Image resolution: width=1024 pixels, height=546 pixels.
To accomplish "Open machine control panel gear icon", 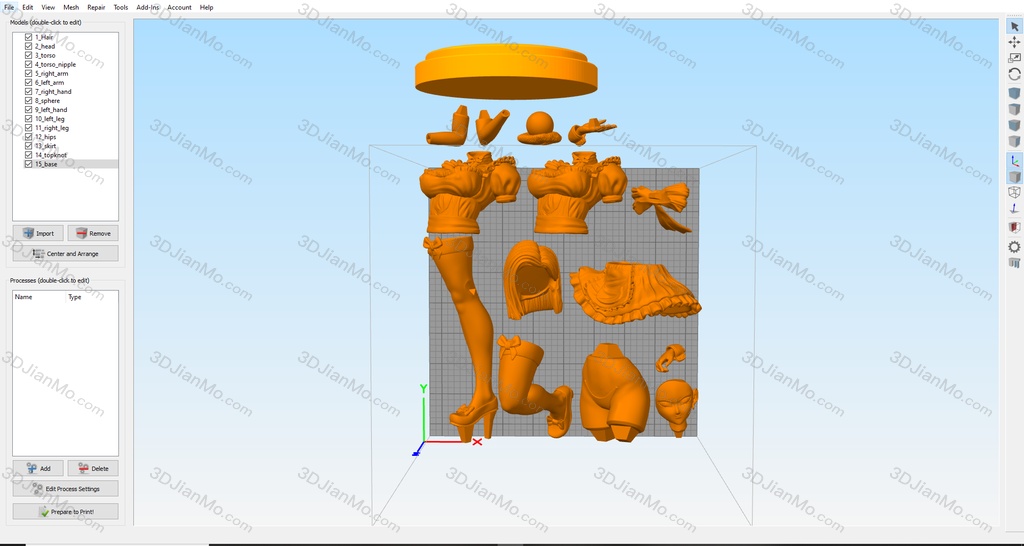I will point(1014,246).
